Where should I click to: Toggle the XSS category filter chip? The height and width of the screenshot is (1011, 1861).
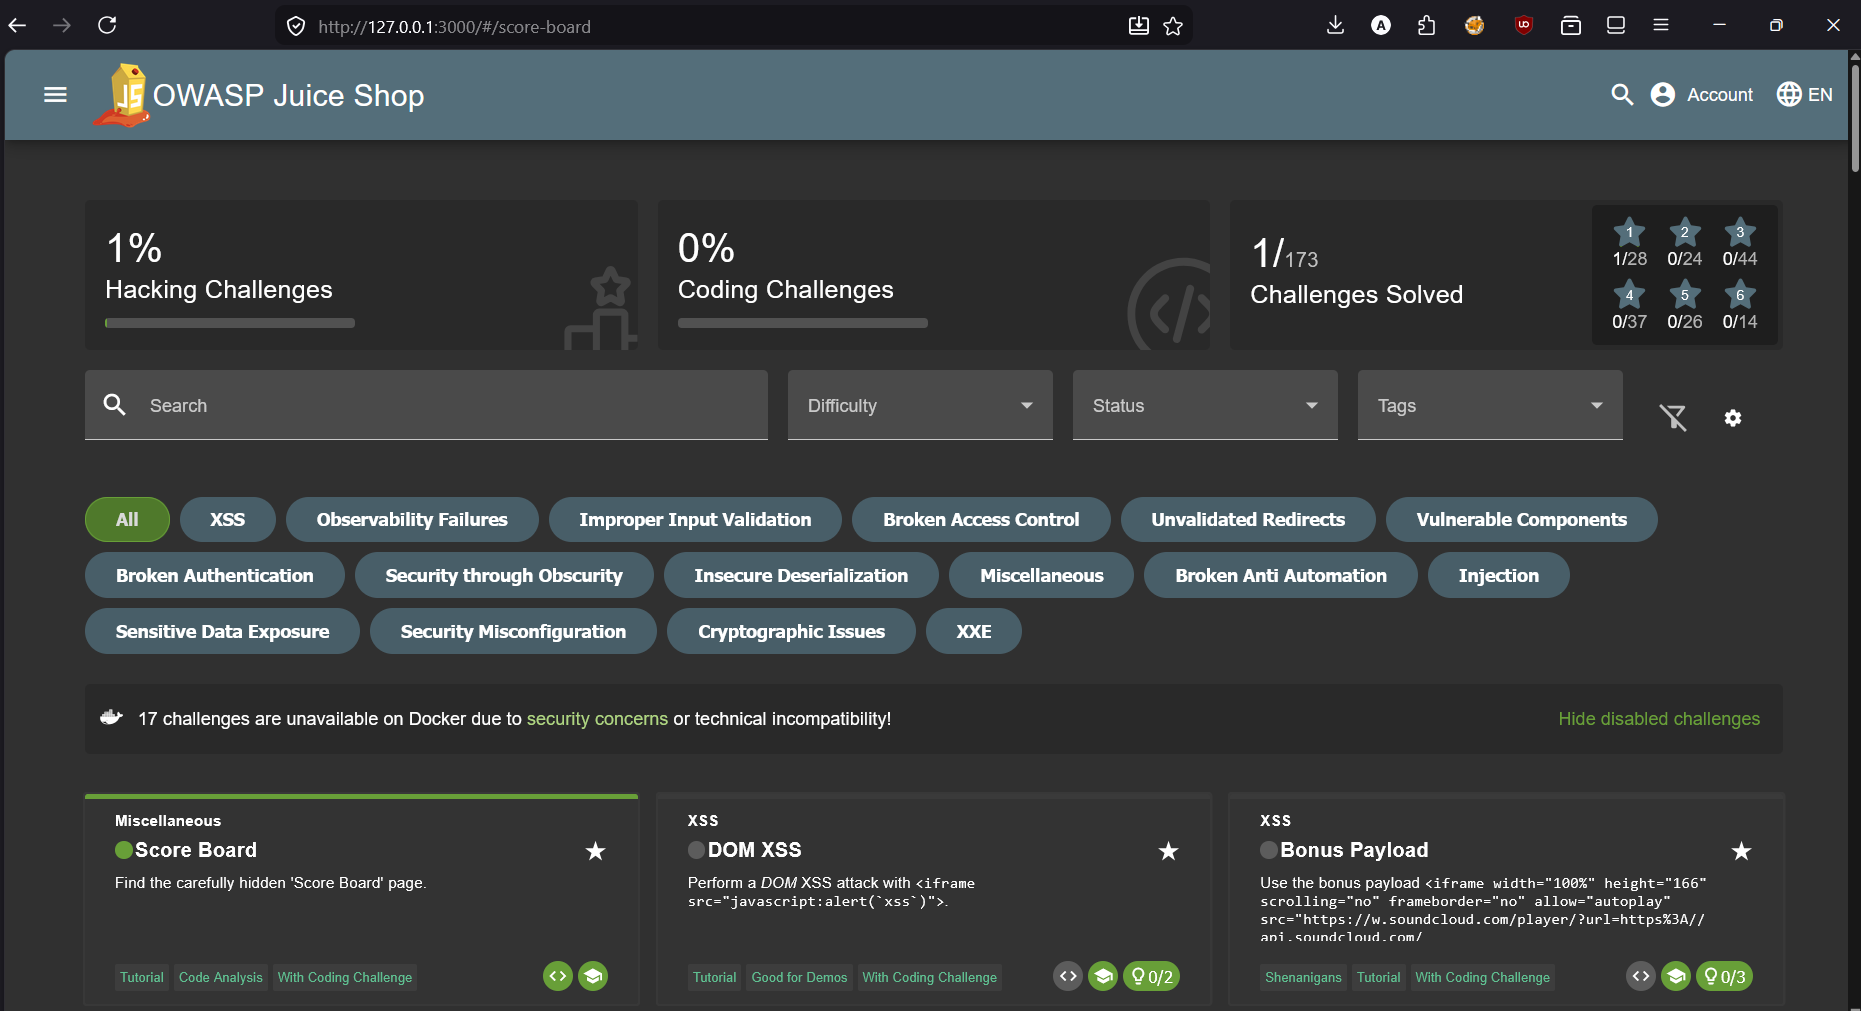227,520
